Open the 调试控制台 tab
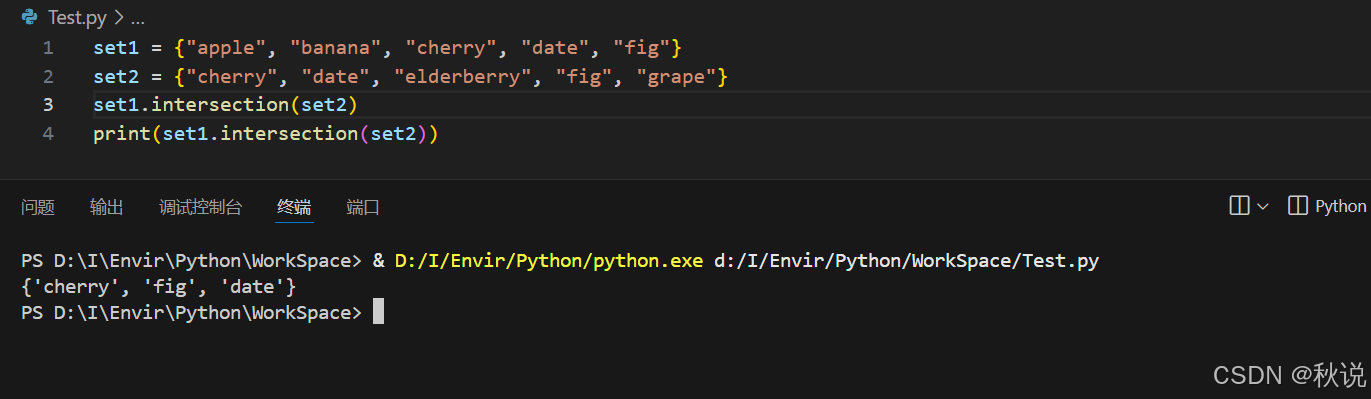1371x399 pixels. coord(200,207)
